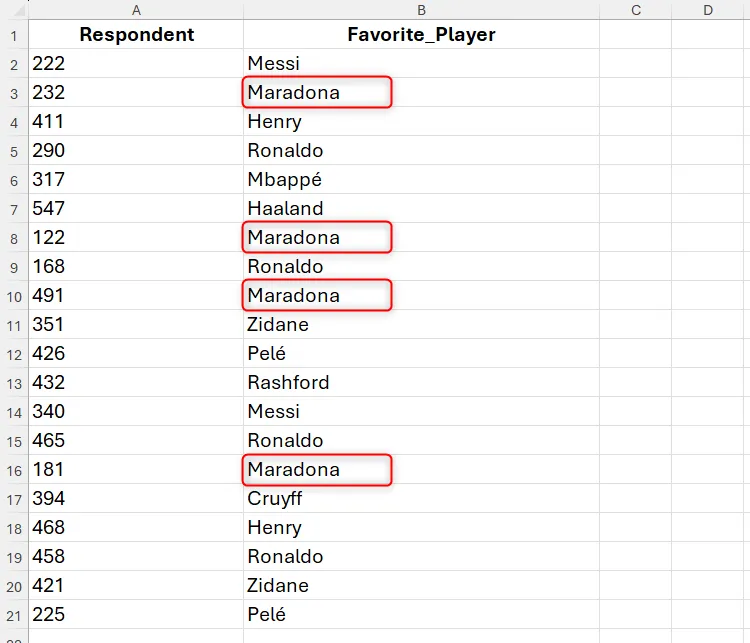Select the column A header
The image size is (750, 643).
coord(136,10)
